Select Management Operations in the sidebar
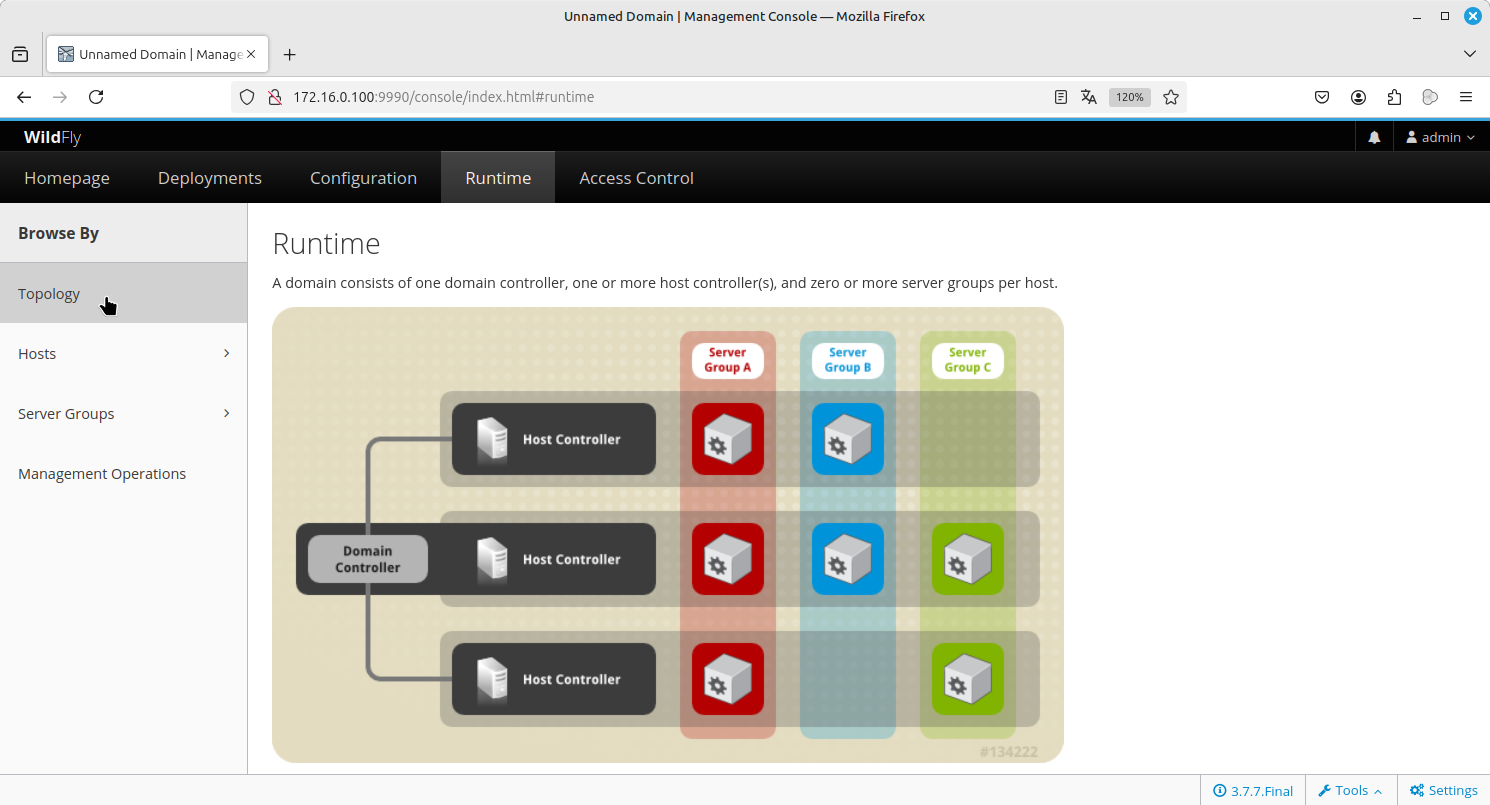Image resolution: width=1490 pixels, height=805 pixels. (102, 474)
